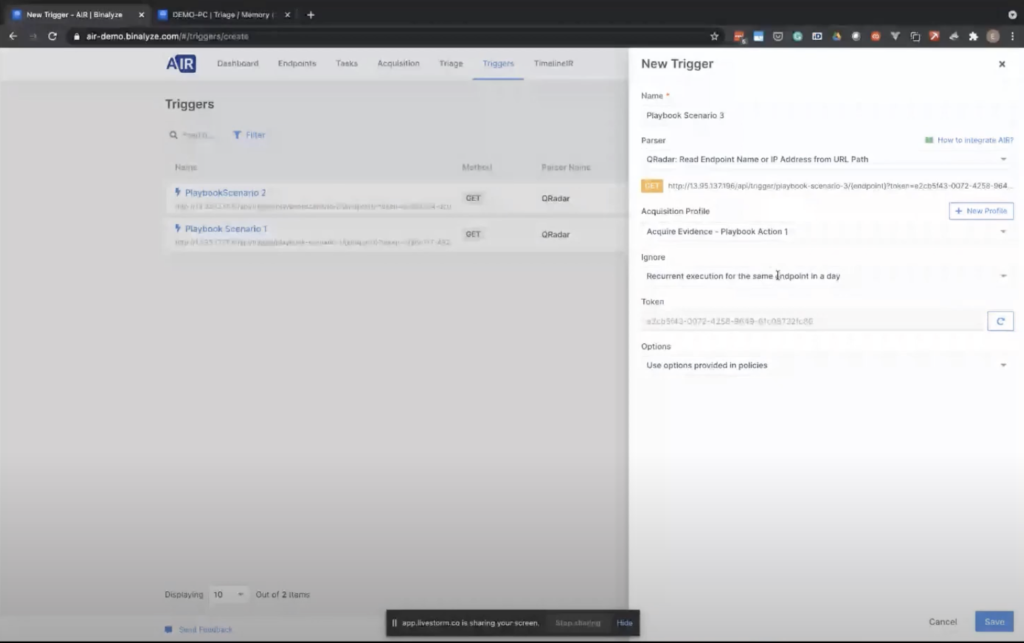Screen dimensions: 1024x643
Task: Click the iD extension icon
Action: (x=817, y=37)
